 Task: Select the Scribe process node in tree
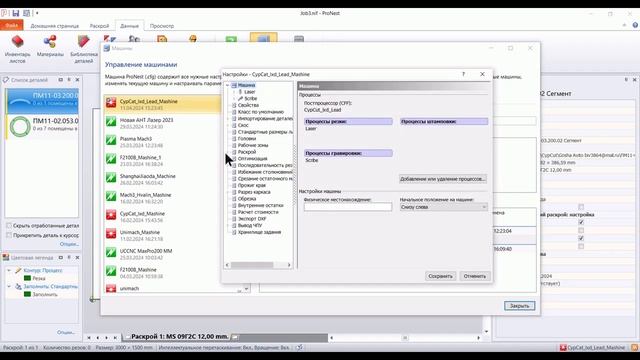(x=251, y=98)
